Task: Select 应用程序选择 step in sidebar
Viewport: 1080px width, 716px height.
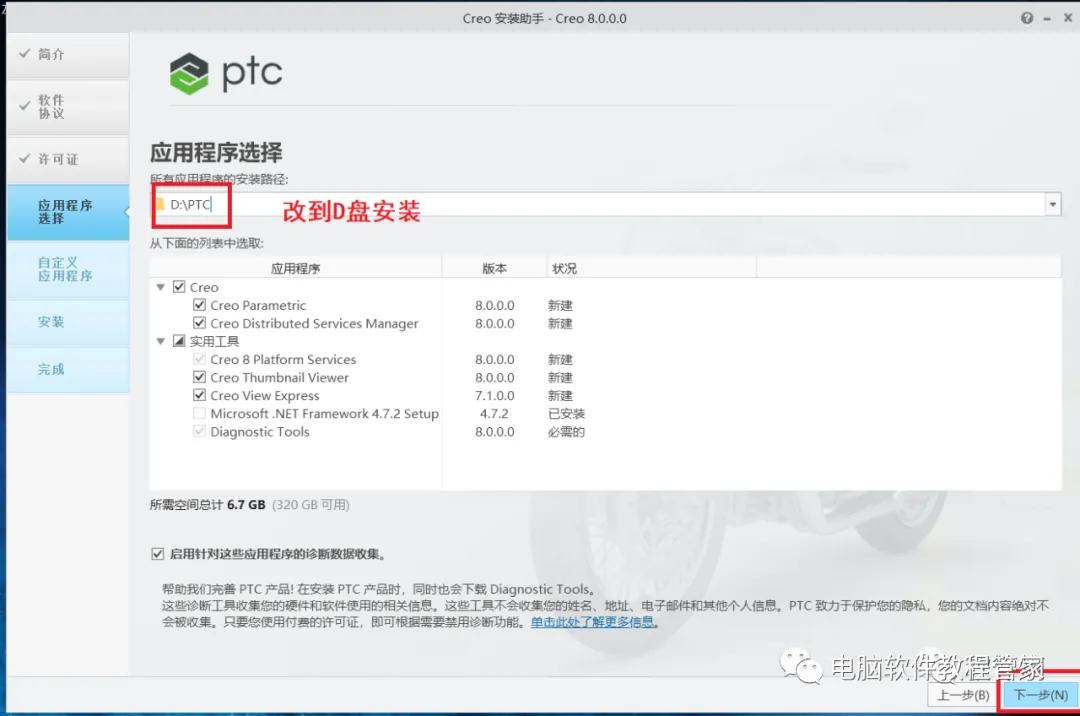Action: pyautogui.click(x=68, y=212)
